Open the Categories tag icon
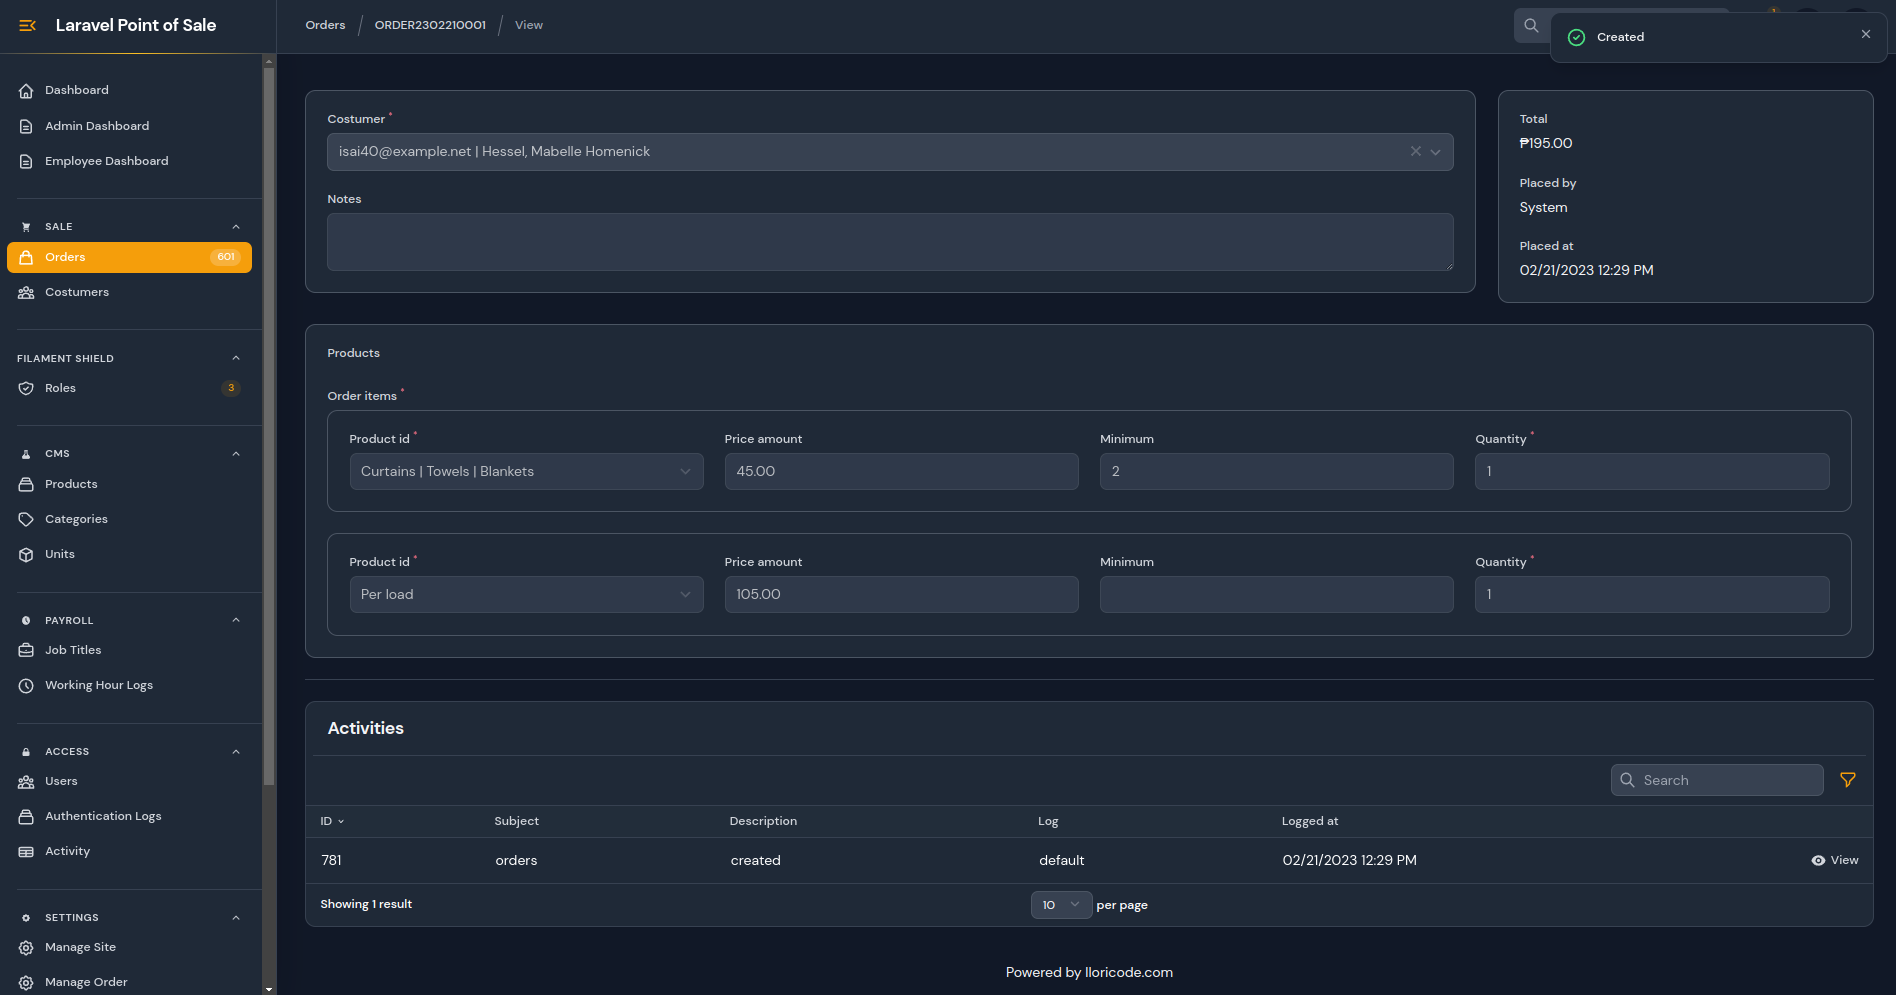 pyautogui.click(x=26, y=519)
